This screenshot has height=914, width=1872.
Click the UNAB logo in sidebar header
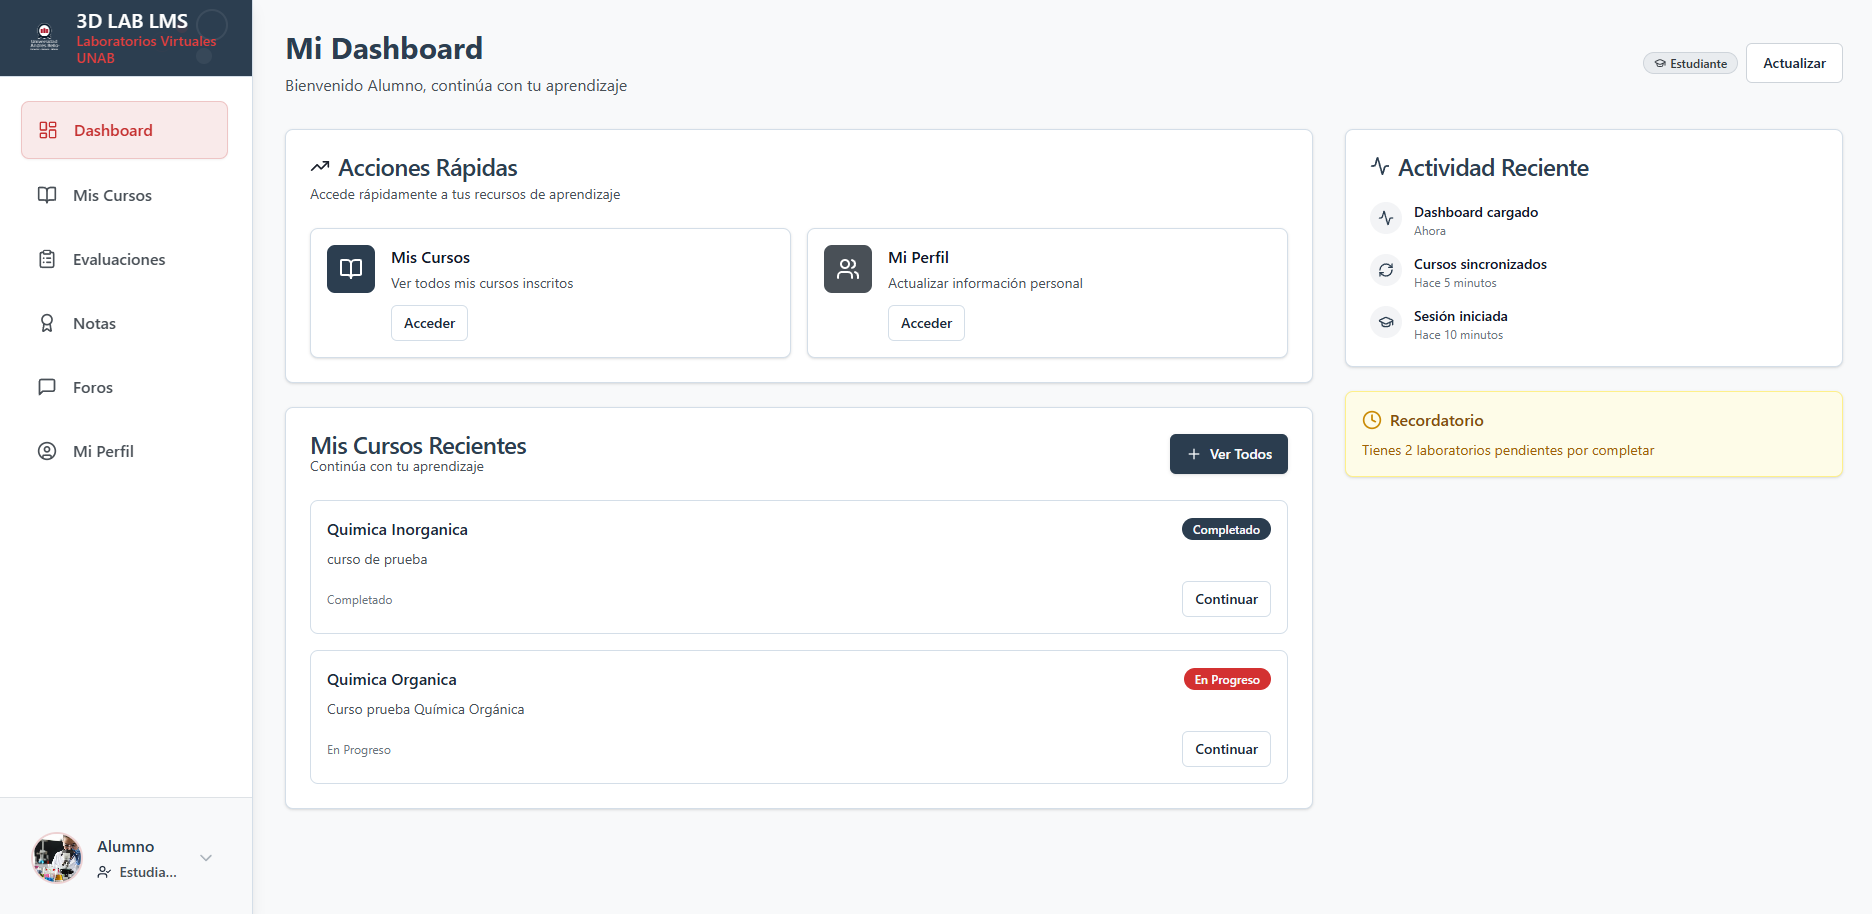[x=44, y=37]
